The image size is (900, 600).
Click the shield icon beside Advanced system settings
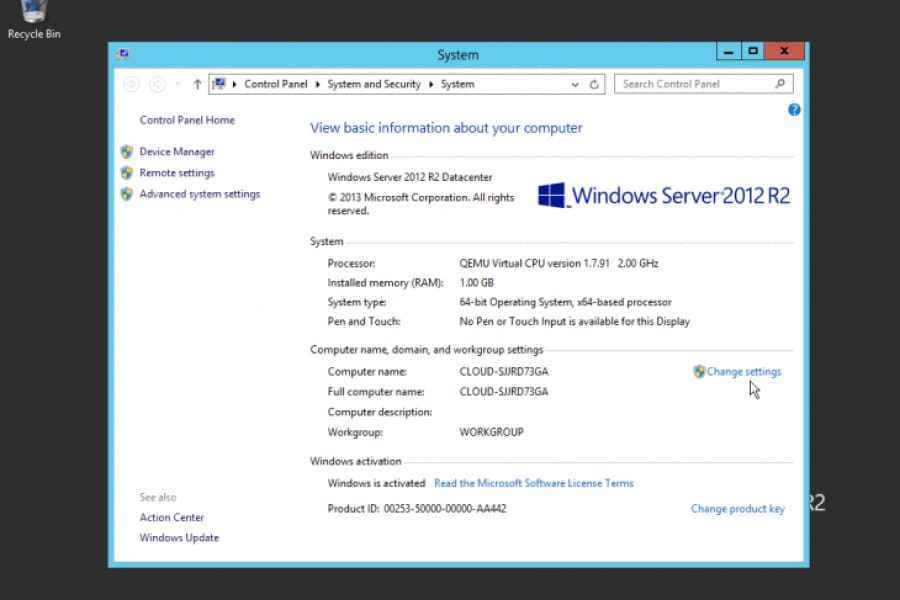coord(127,194)
